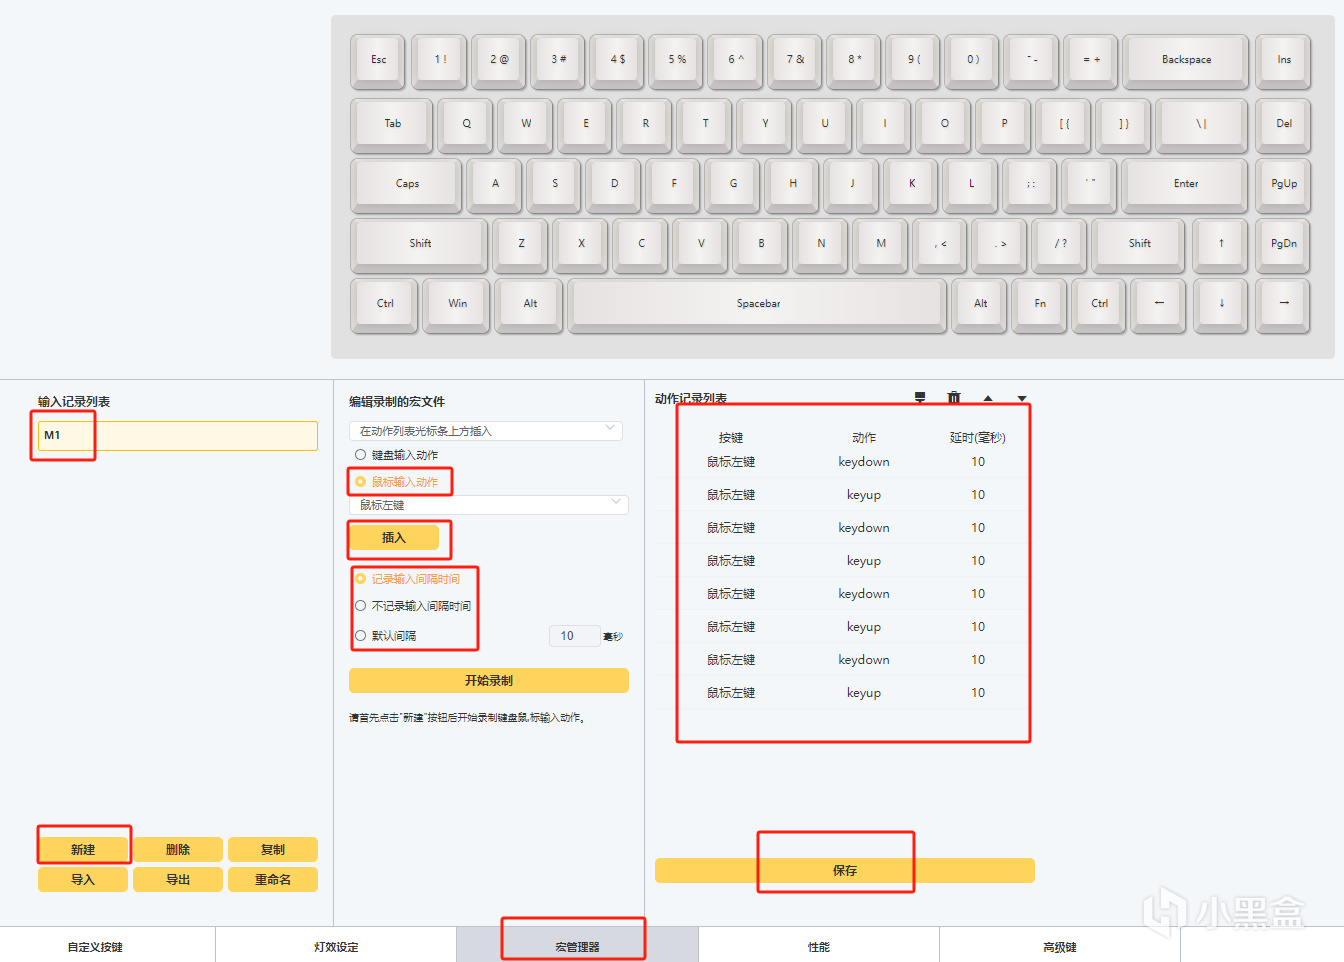
Task: Click the PgUp key on the keyboard
Action: tap(1284, 184)
